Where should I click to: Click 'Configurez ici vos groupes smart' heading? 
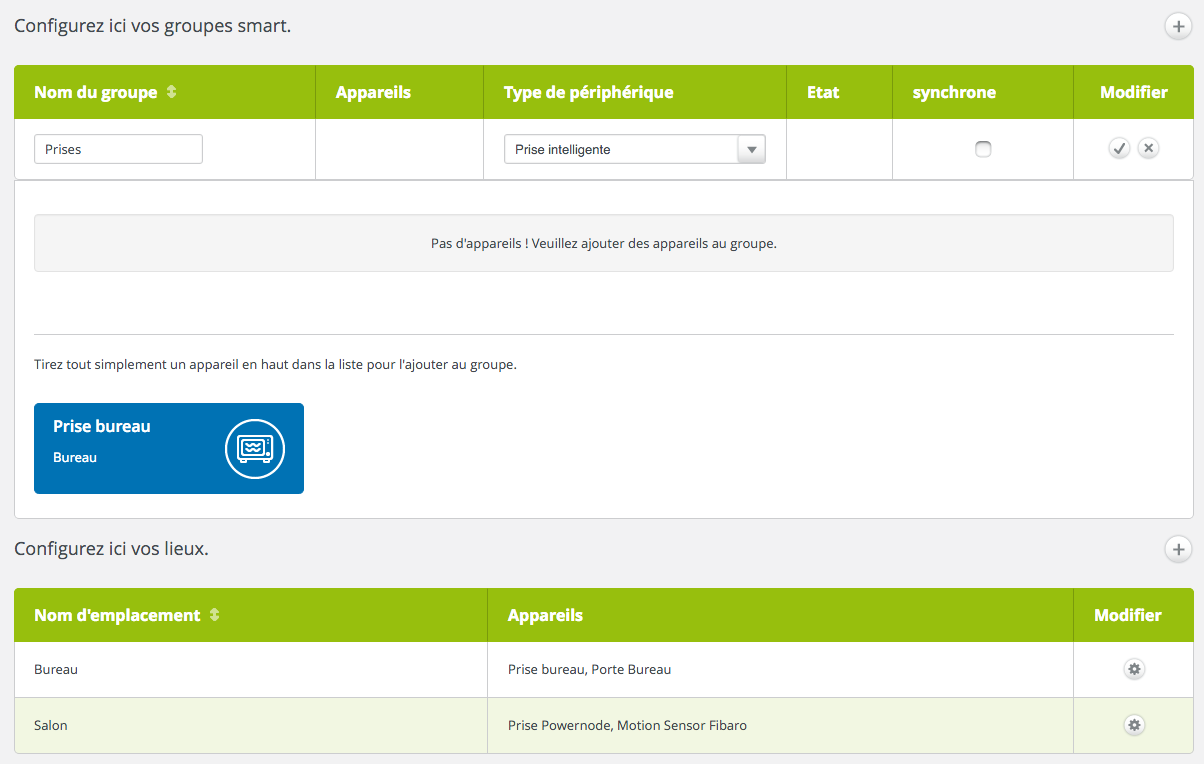152,26
